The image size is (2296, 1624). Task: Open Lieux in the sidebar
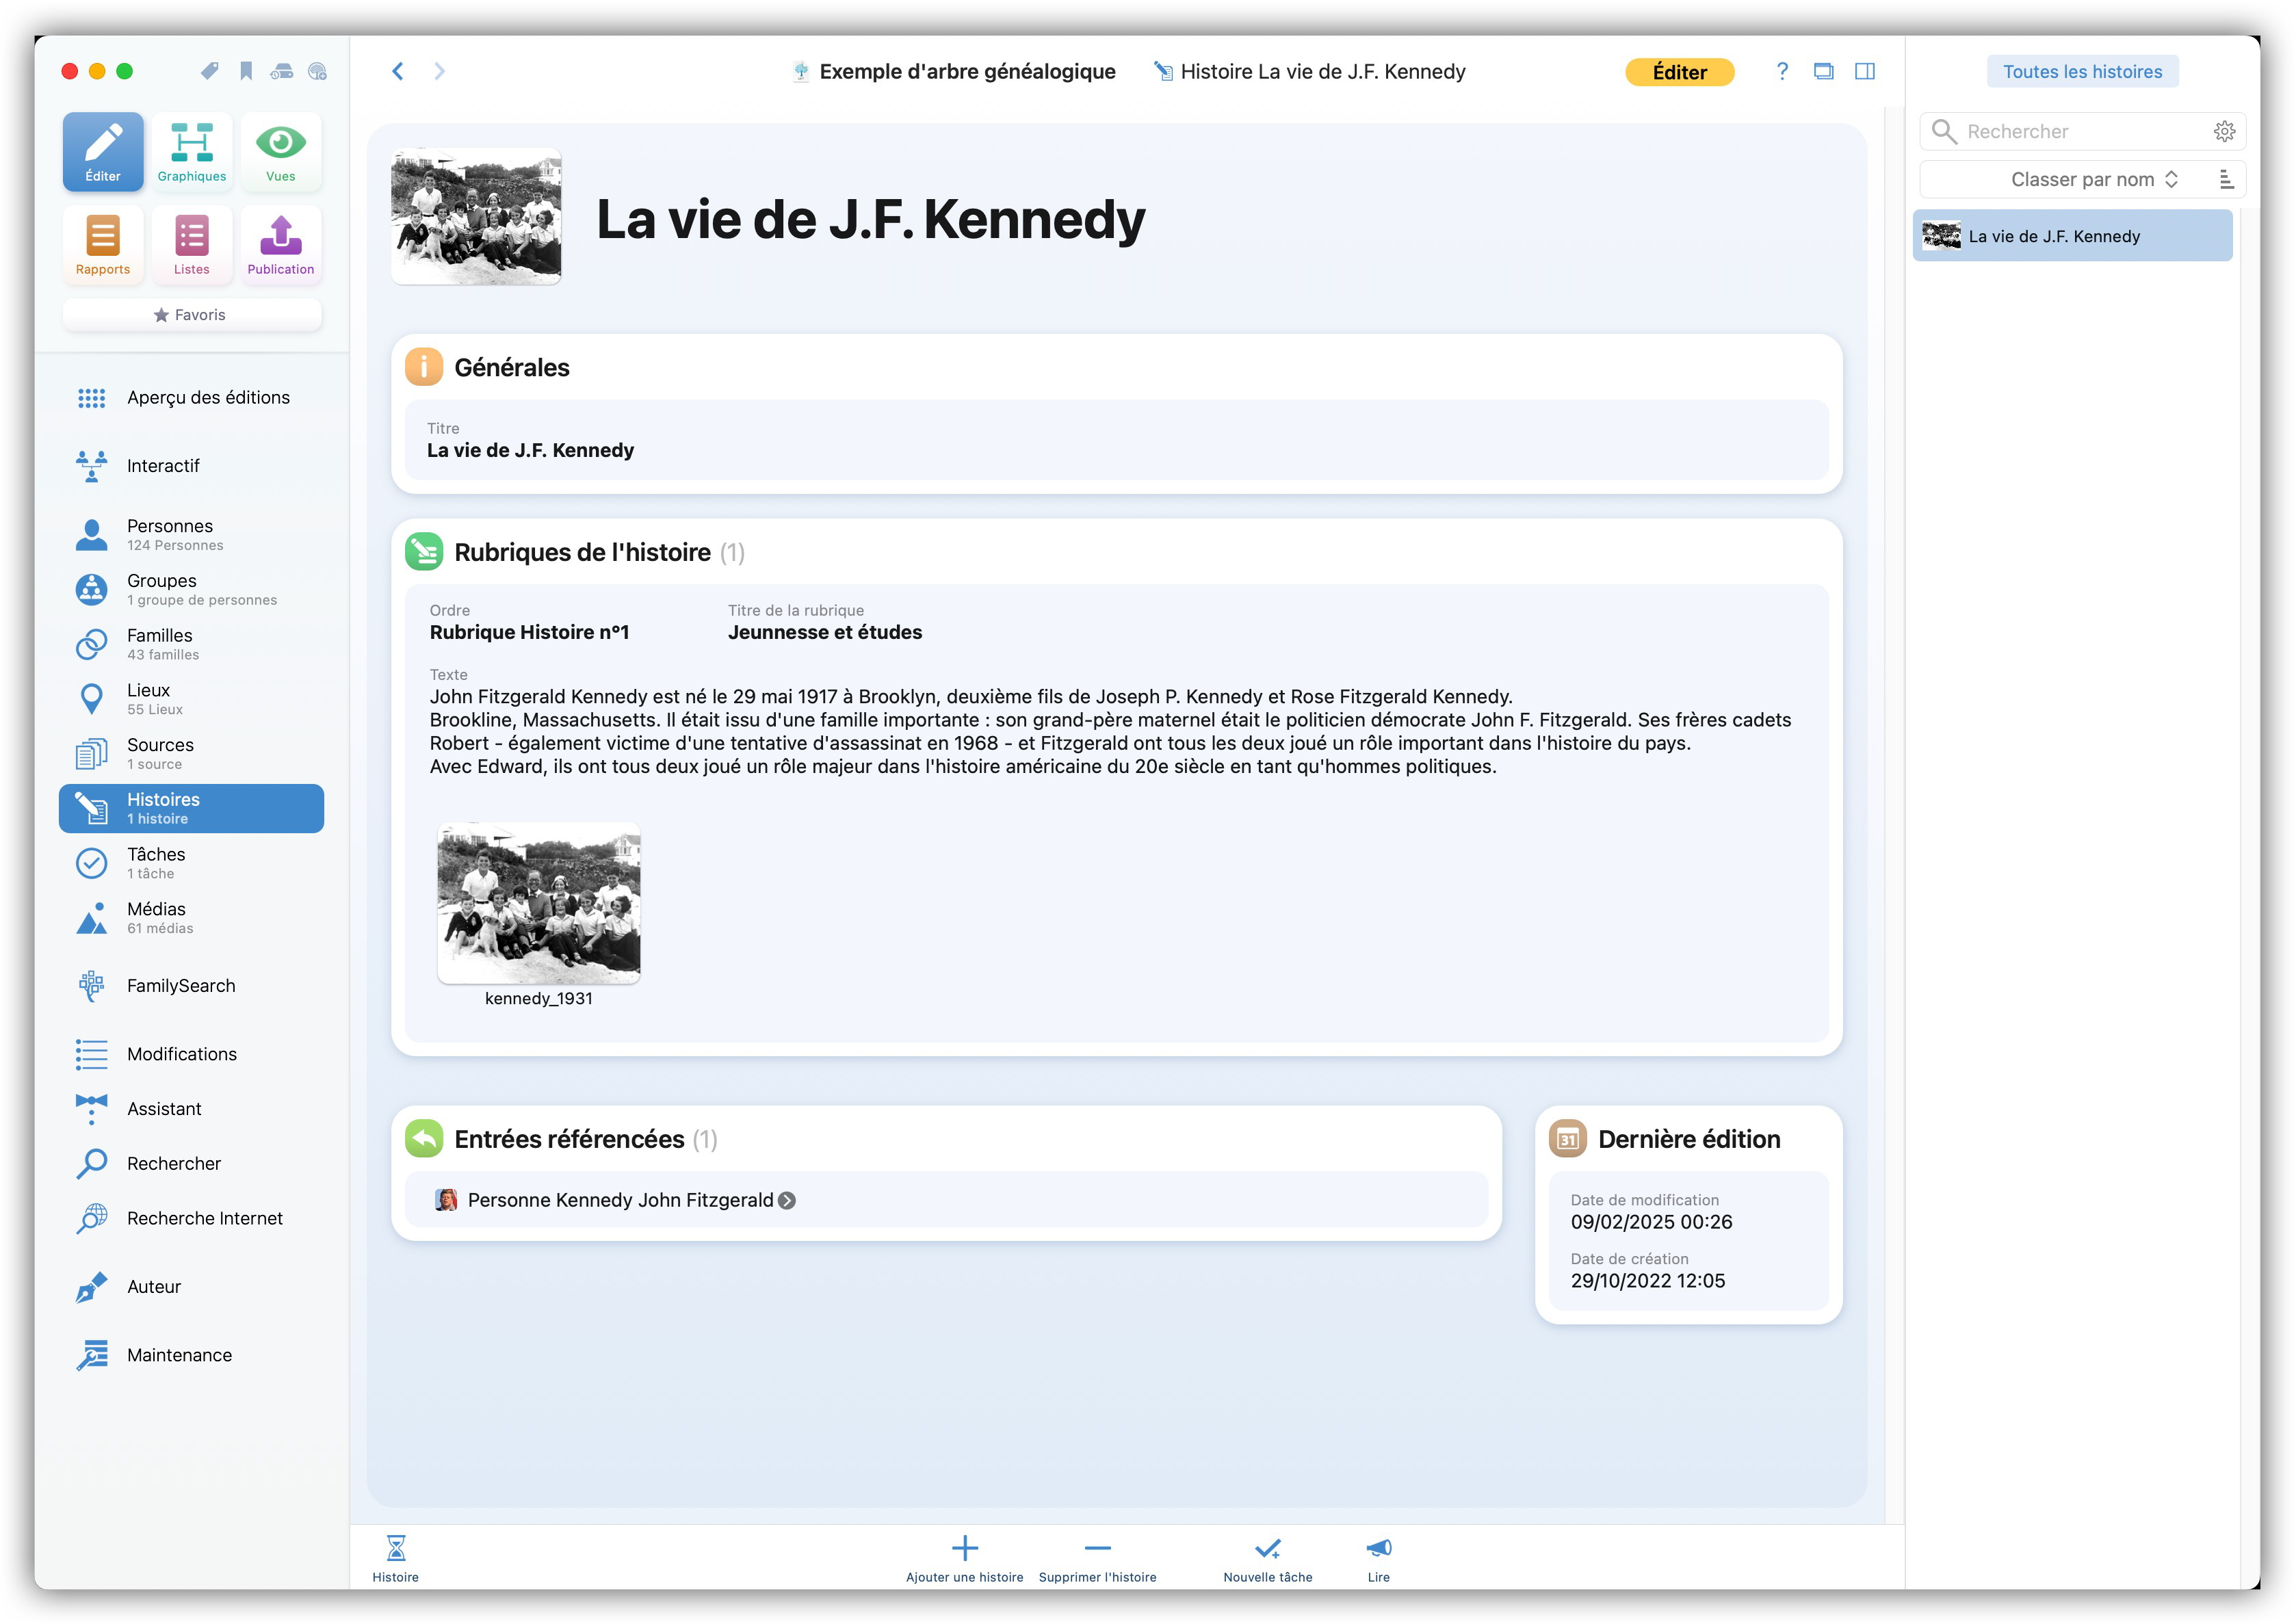point(192,700)
